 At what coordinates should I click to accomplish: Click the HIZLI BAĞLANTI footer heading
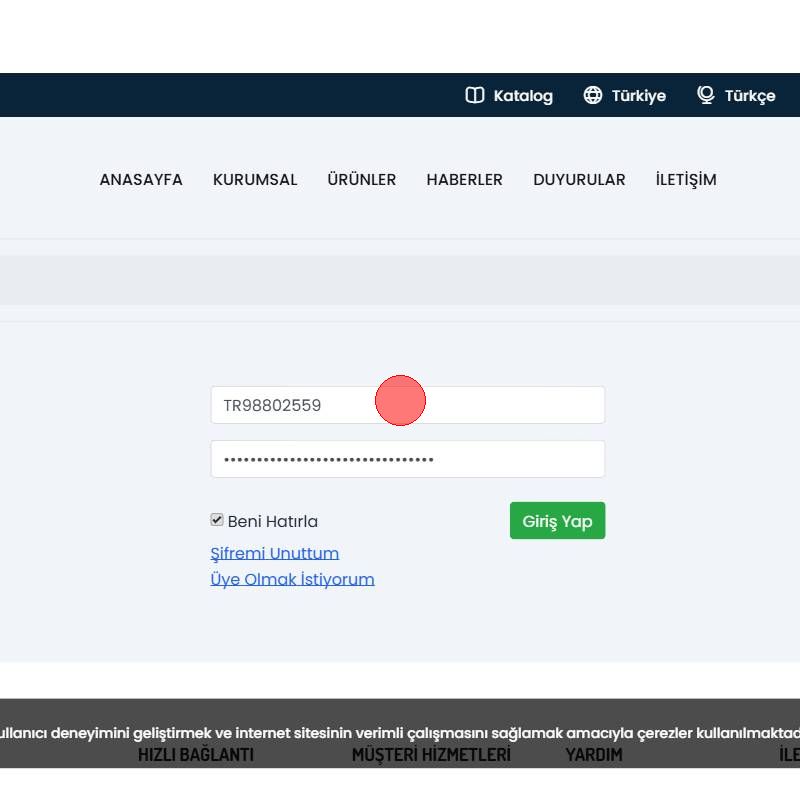click(x=196, y=755)
